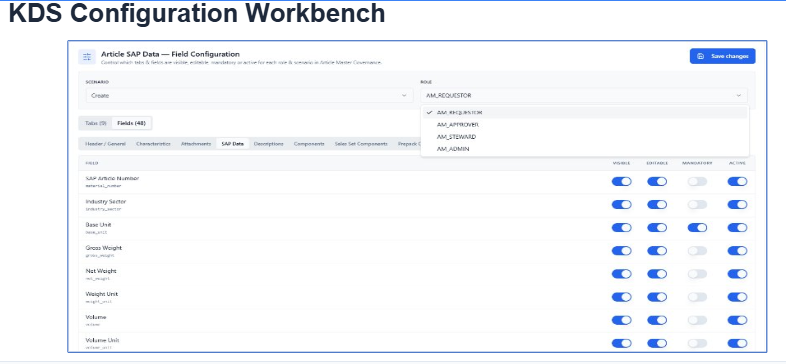
Task: Open the Role dropdown showing AM_REQUESTOR
Action: click(584, 95)
